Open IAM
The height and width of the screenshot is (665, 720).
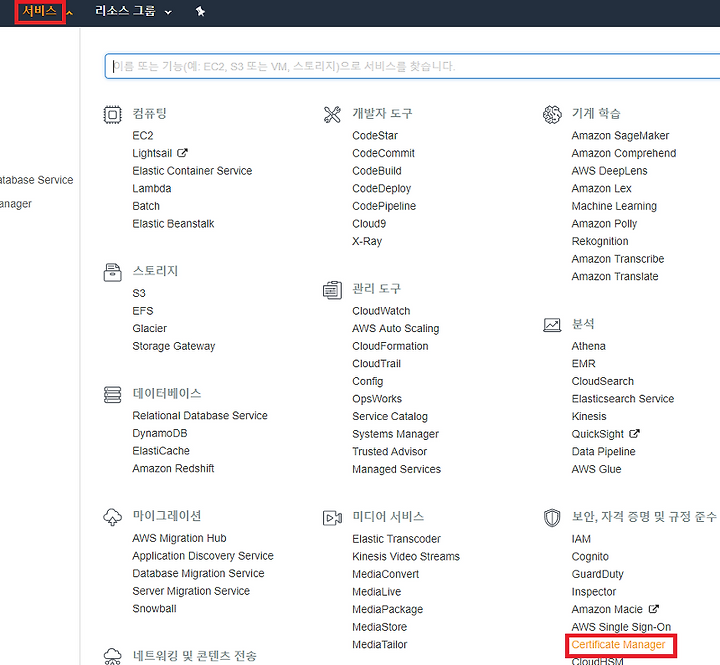point(581,539)
